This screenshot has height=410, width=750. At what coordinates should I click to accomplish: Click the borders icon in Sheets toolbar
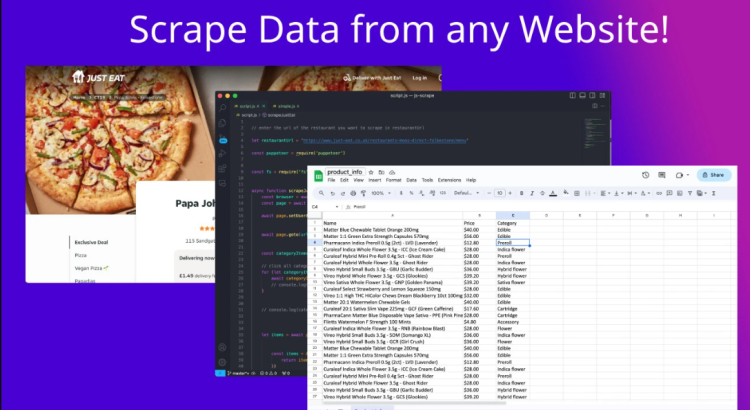pyautogui.click(x=577, y=193)
